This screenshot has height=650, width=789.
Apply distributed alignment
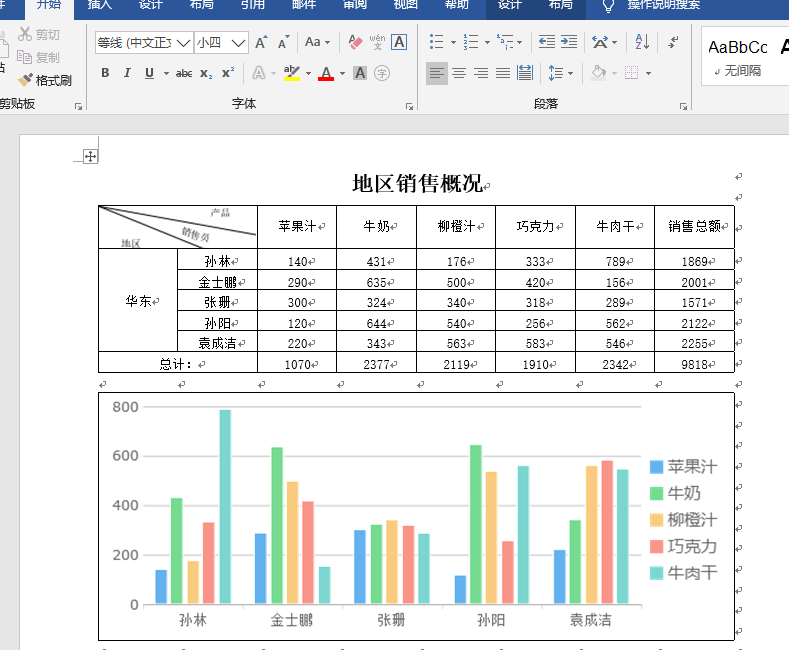525,73
